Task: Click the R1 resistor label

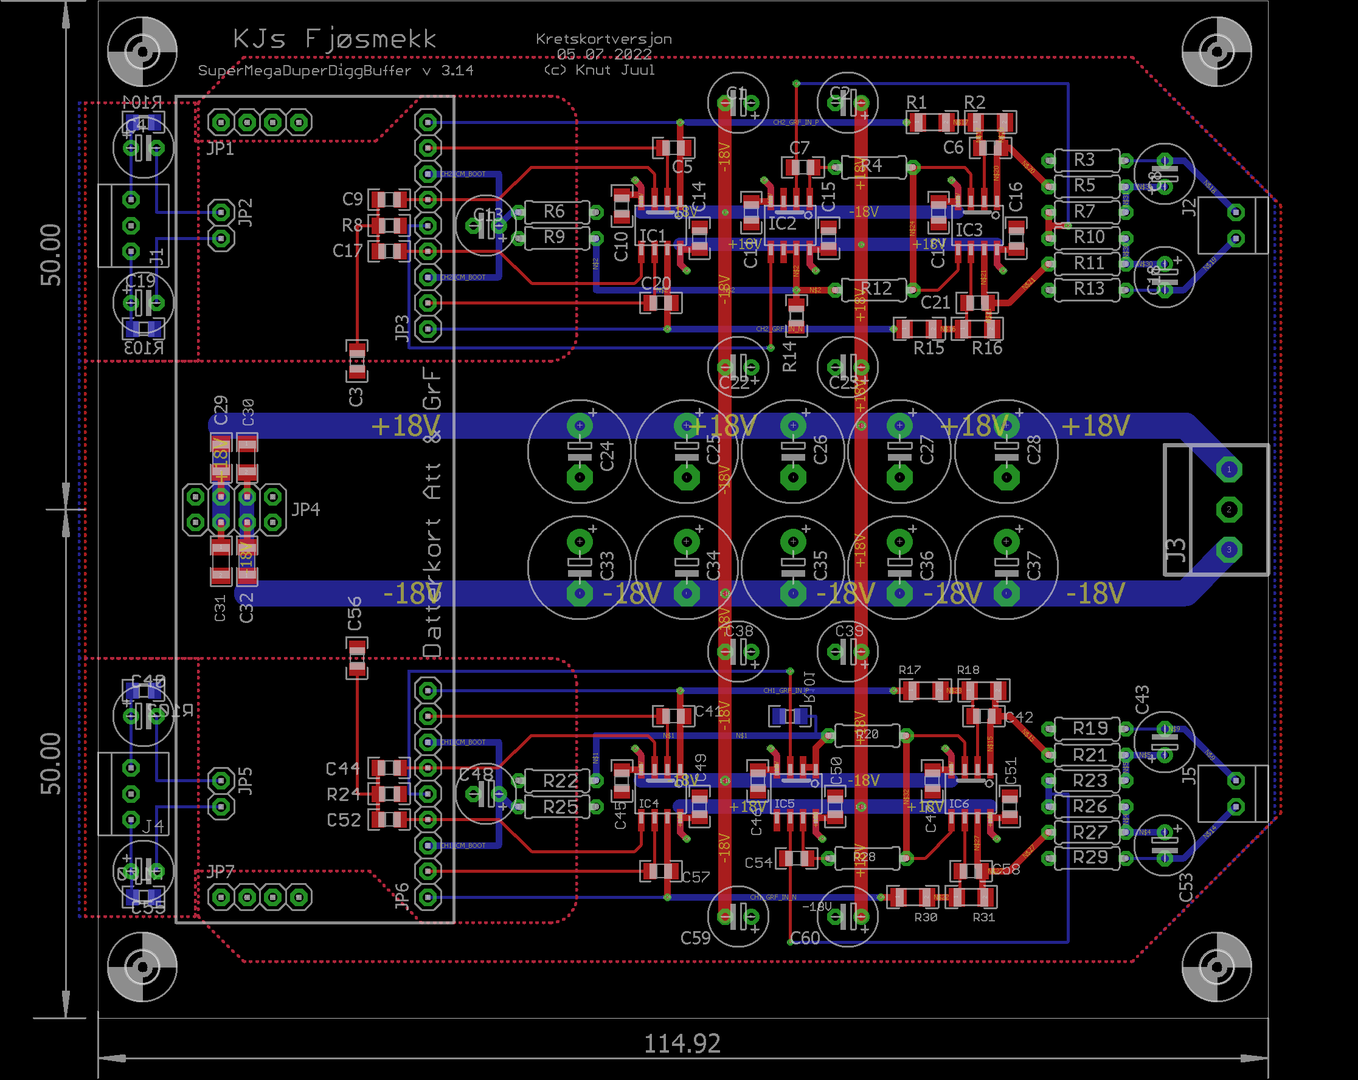Action: tap(916, 102)
